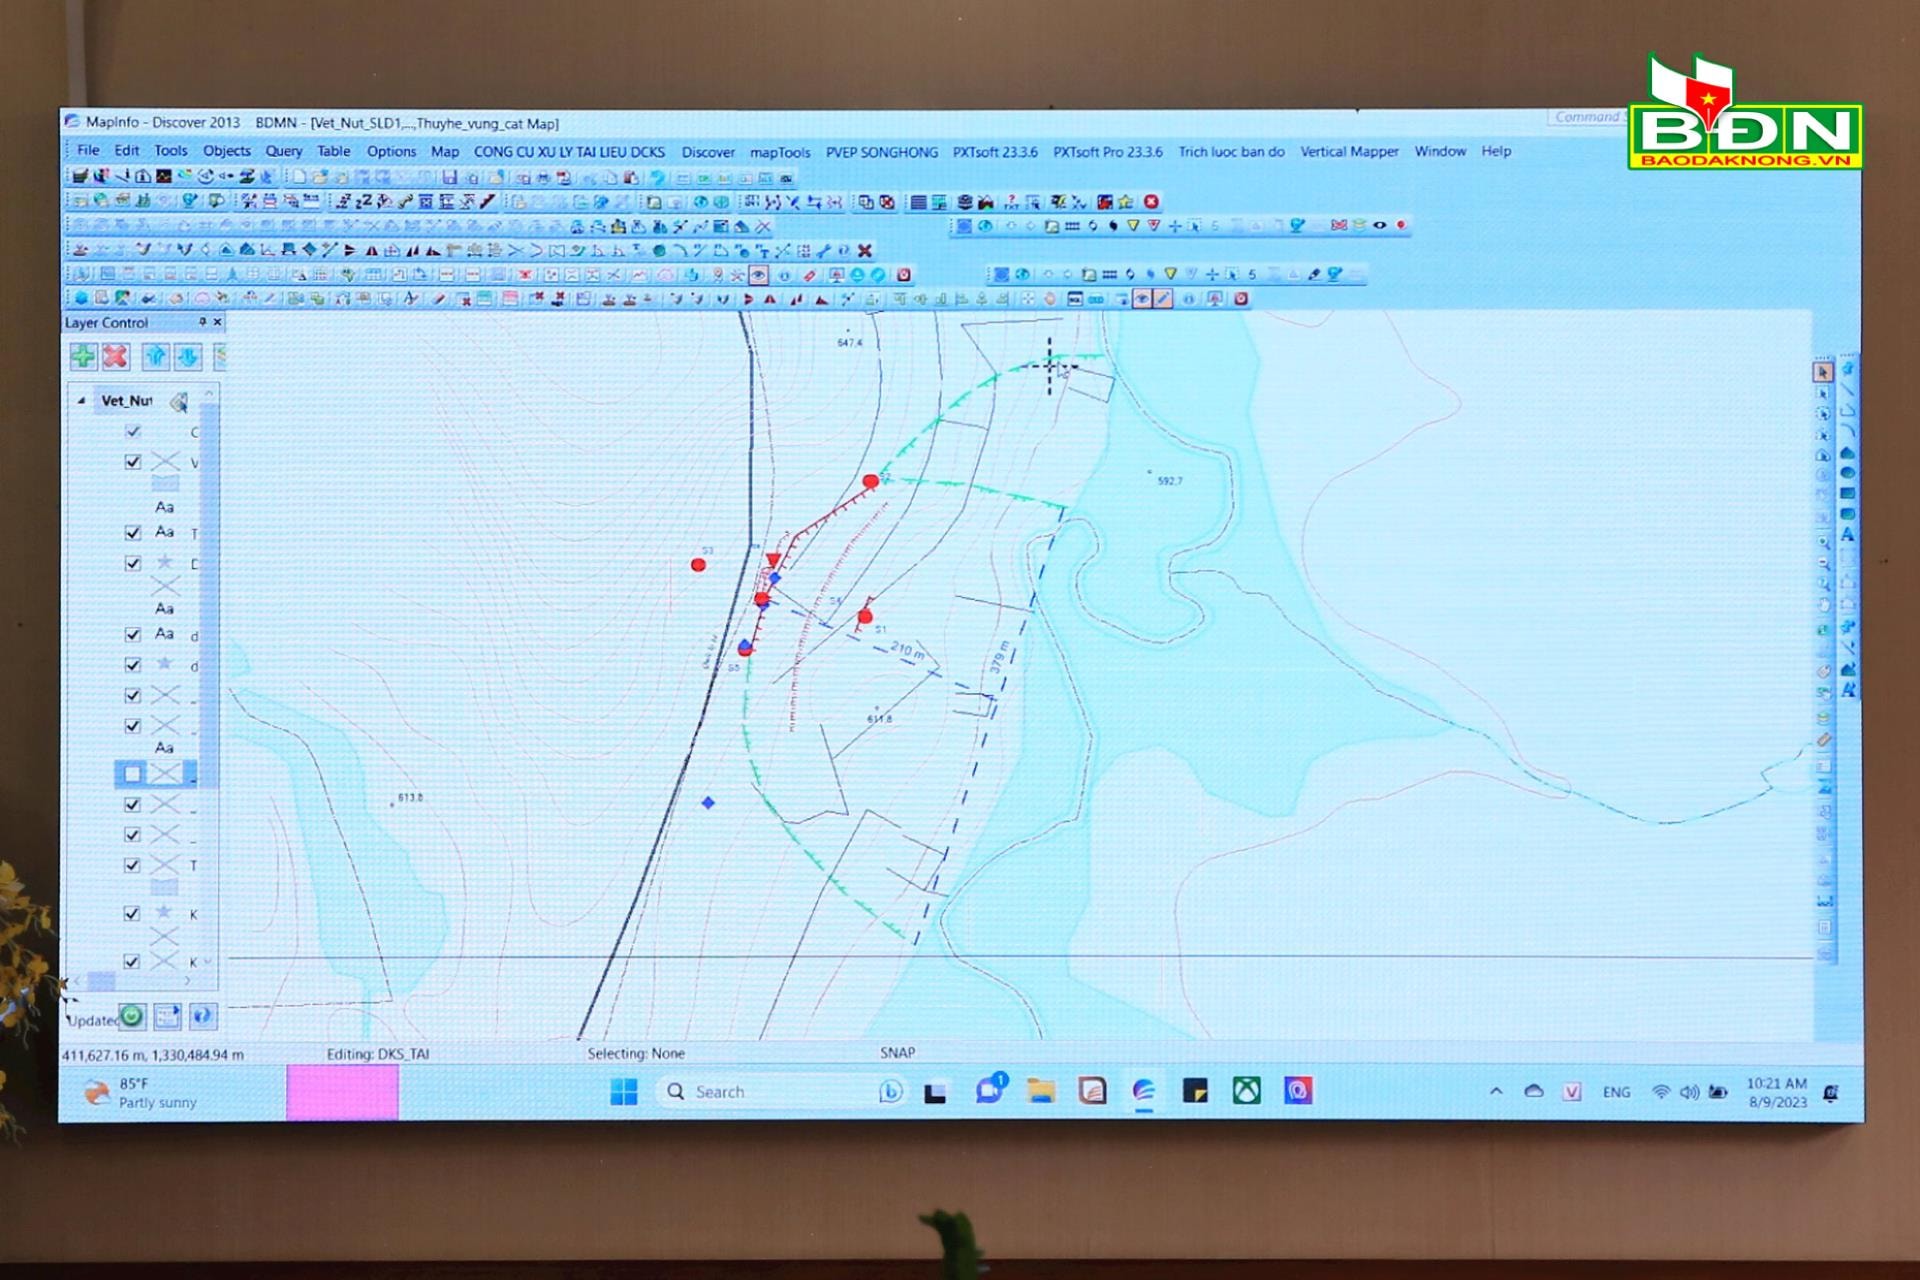
Task: Click the blue diamond marker on the map
Action: [x=708, y=802]
